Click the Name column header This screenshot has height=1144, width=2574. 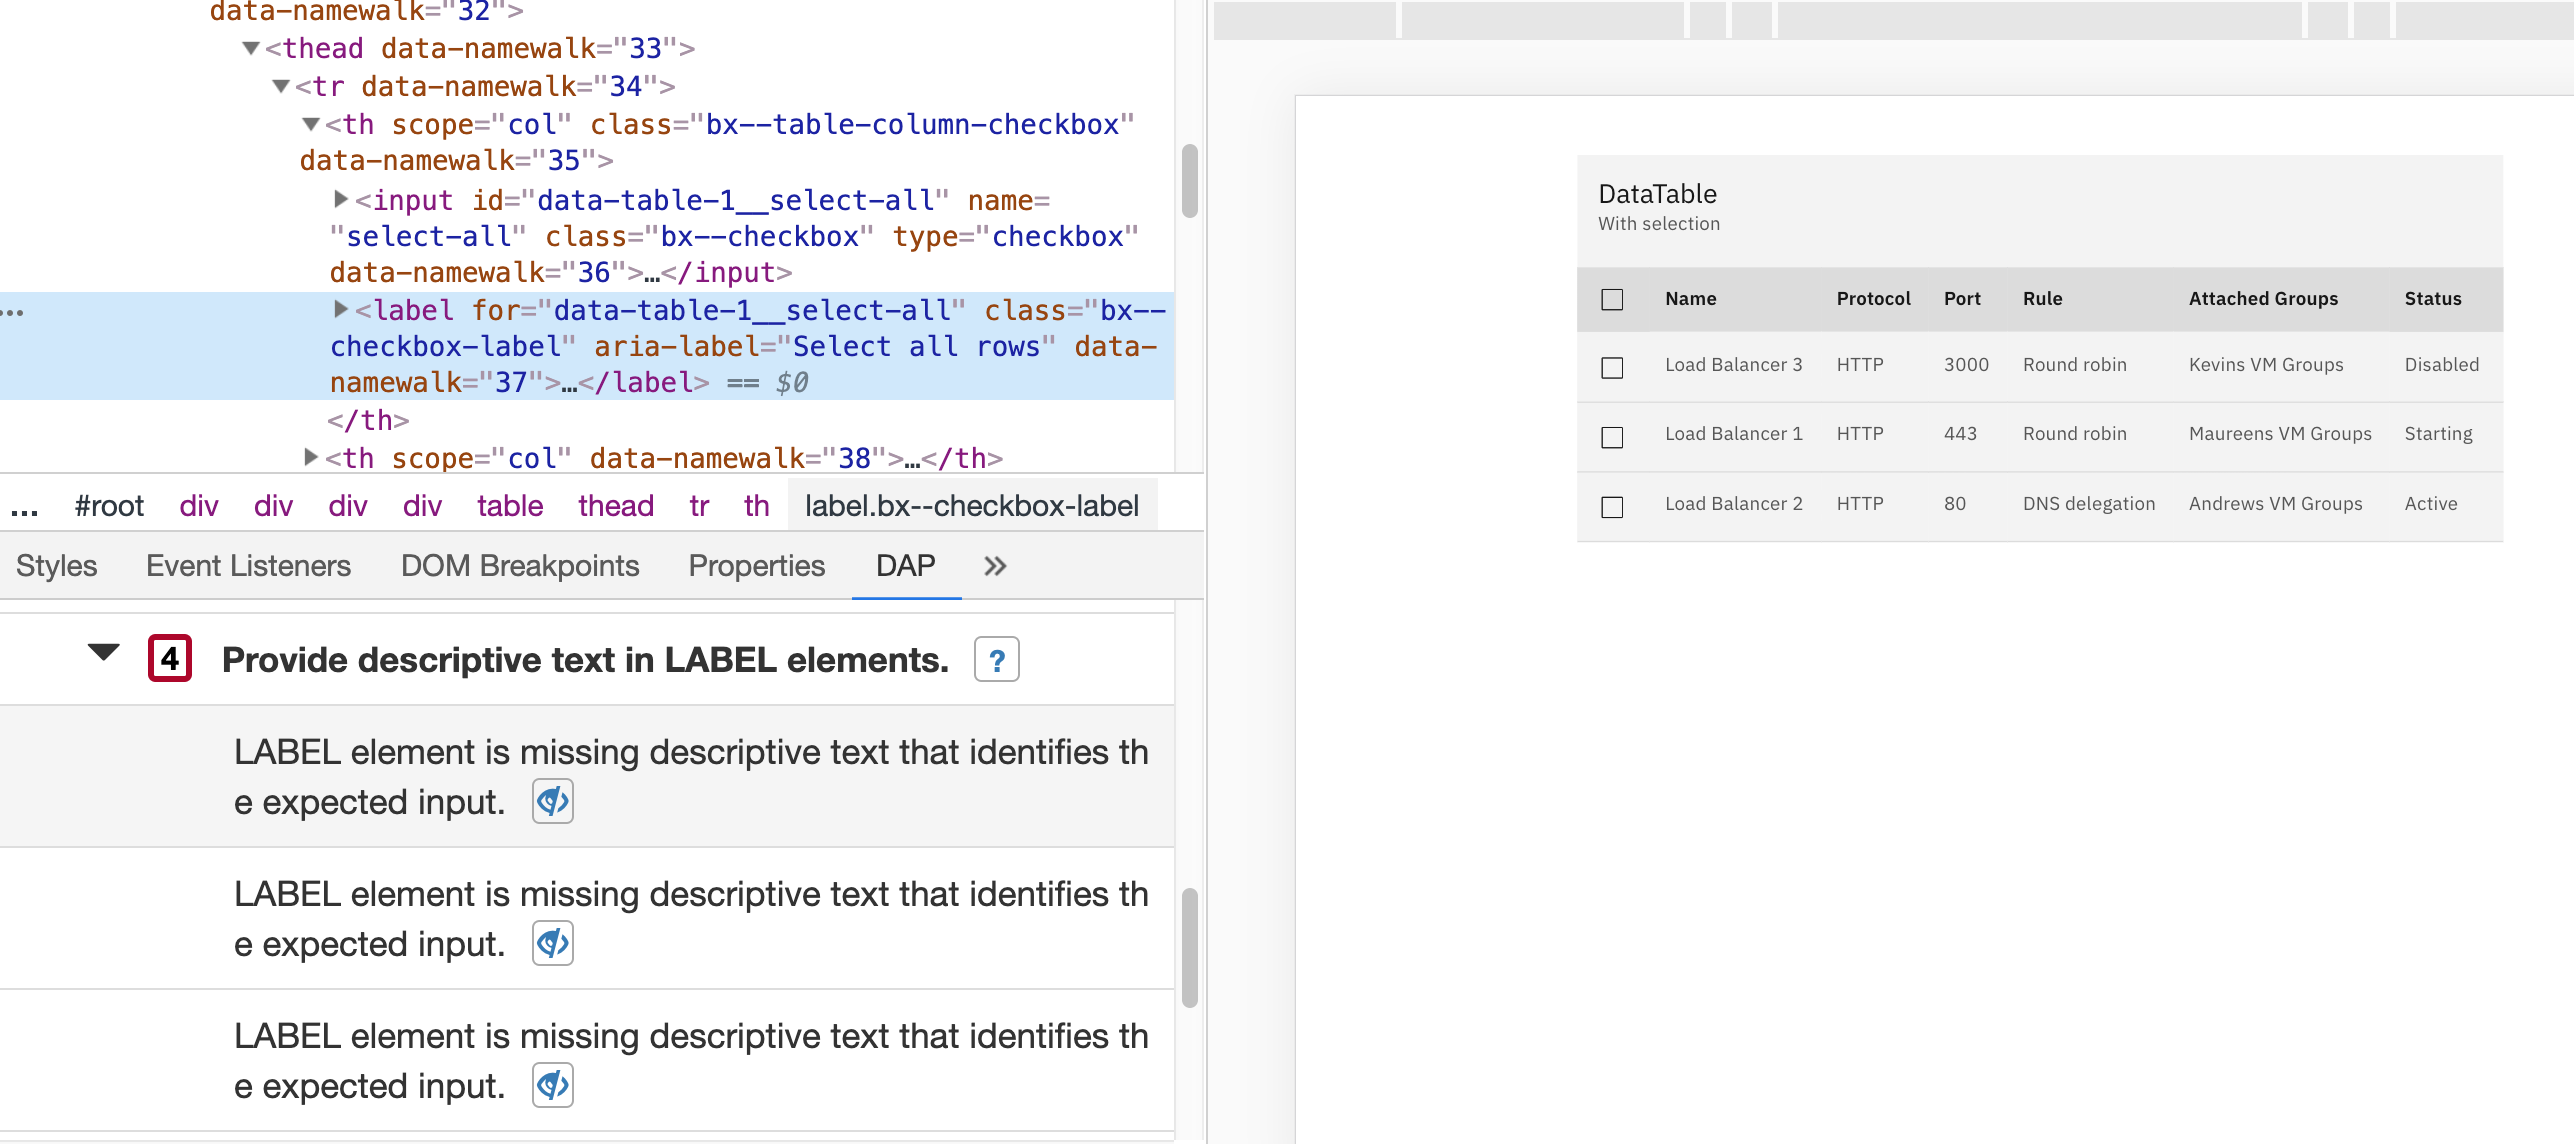coord(1691,299)
